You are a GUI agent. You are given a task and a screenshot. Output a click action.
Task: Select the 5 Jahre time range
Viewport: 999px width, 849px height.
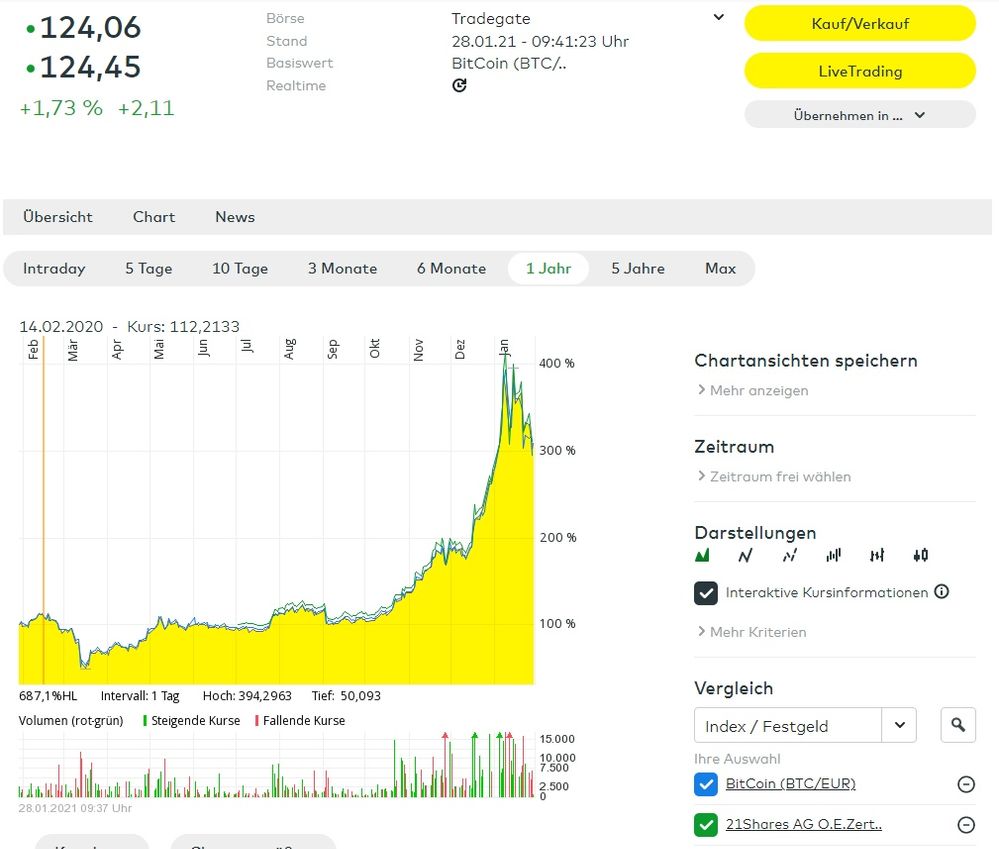(x=638, y=268)
